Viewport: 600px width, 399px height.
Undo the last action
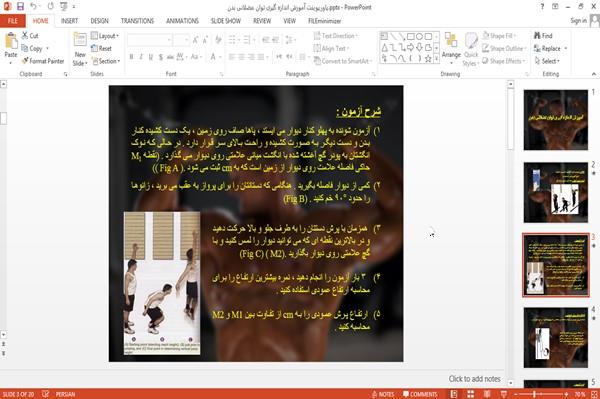tap(34, 7)
